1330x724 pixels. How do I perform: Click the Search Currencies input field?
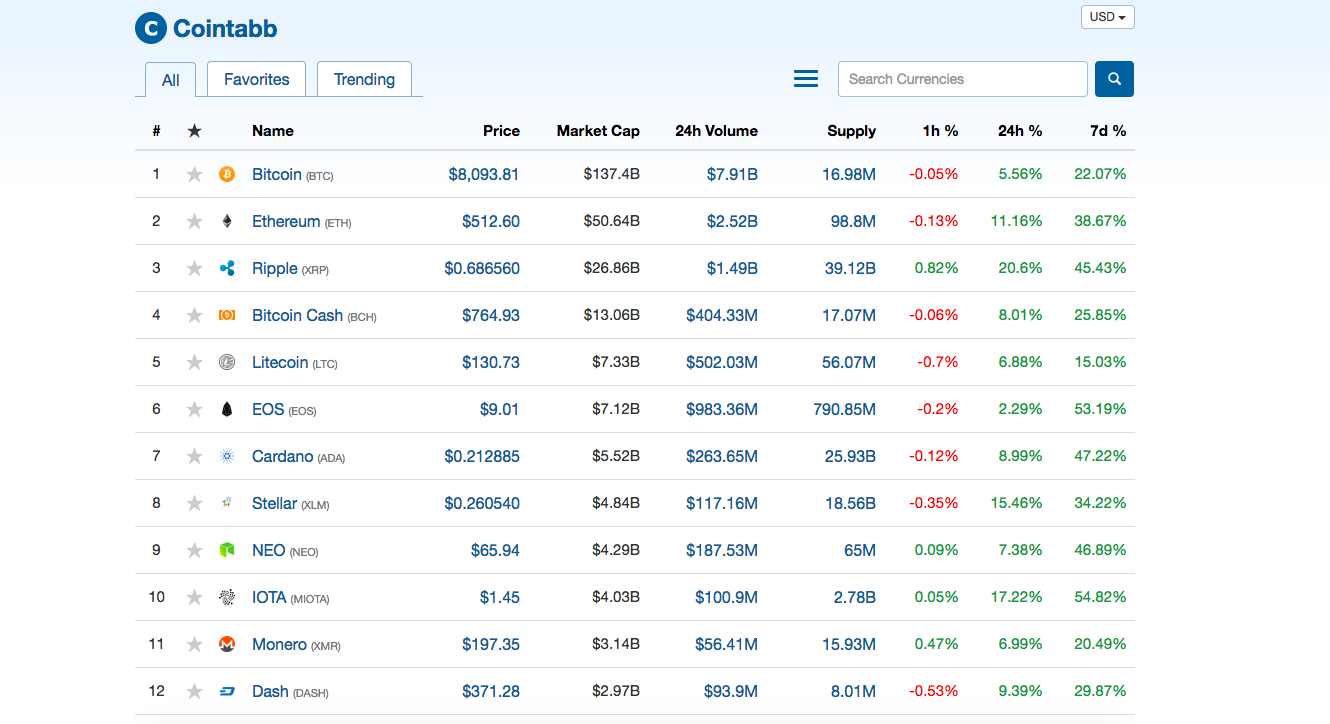point(962,79)
